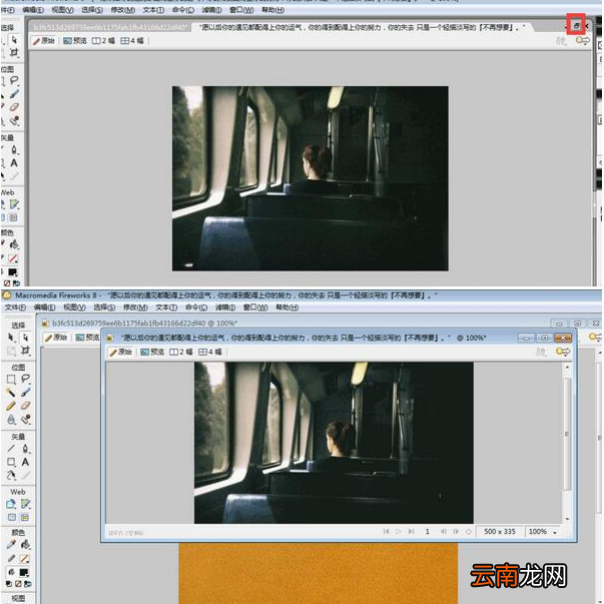Open 命令(C) menu in upper Fireworks window
Screen dimensions: 604x604
click(x=183, y=10)
